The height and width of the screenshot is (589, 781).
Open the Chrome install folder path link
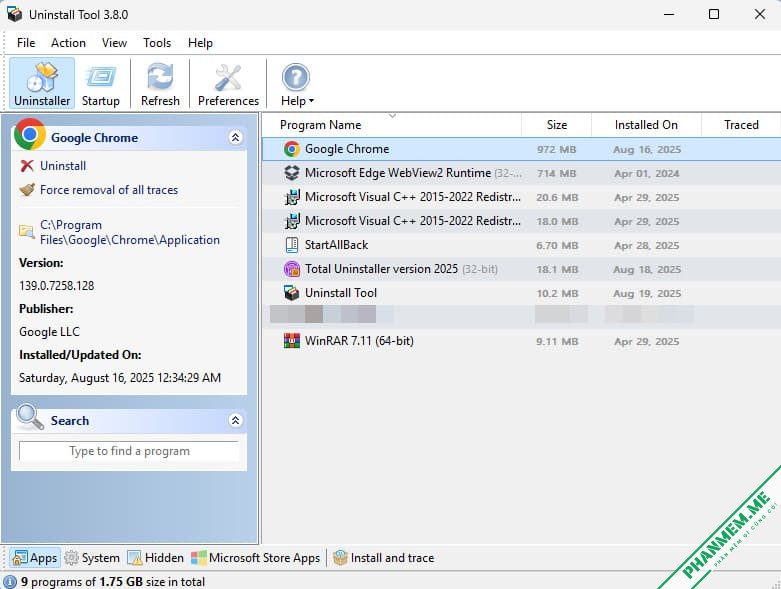130,233
